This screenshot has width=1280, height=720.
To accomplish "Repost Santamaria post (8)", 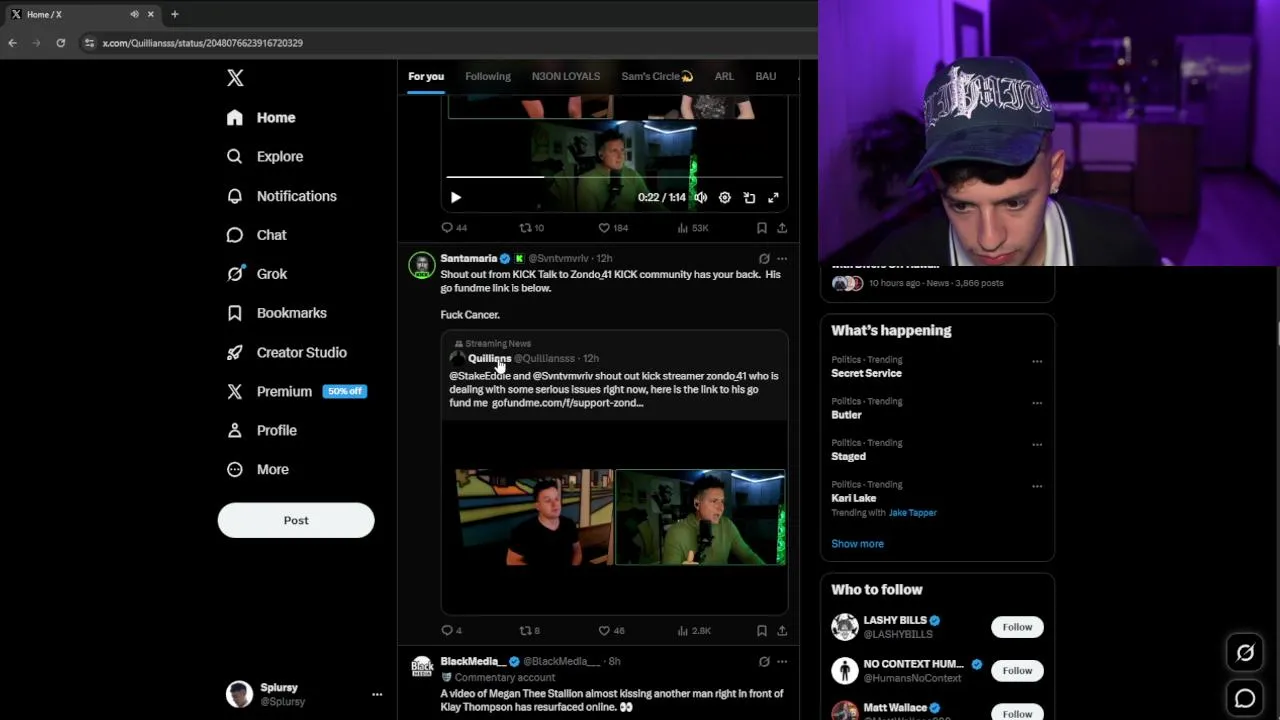I will [x=529, y=631].
